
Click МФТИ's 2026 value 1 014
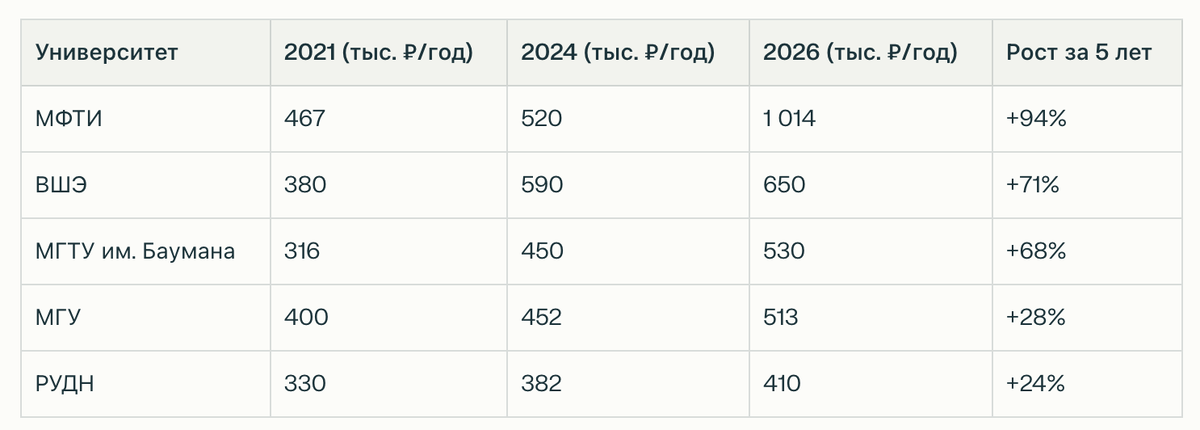click(x=789, y=119)
